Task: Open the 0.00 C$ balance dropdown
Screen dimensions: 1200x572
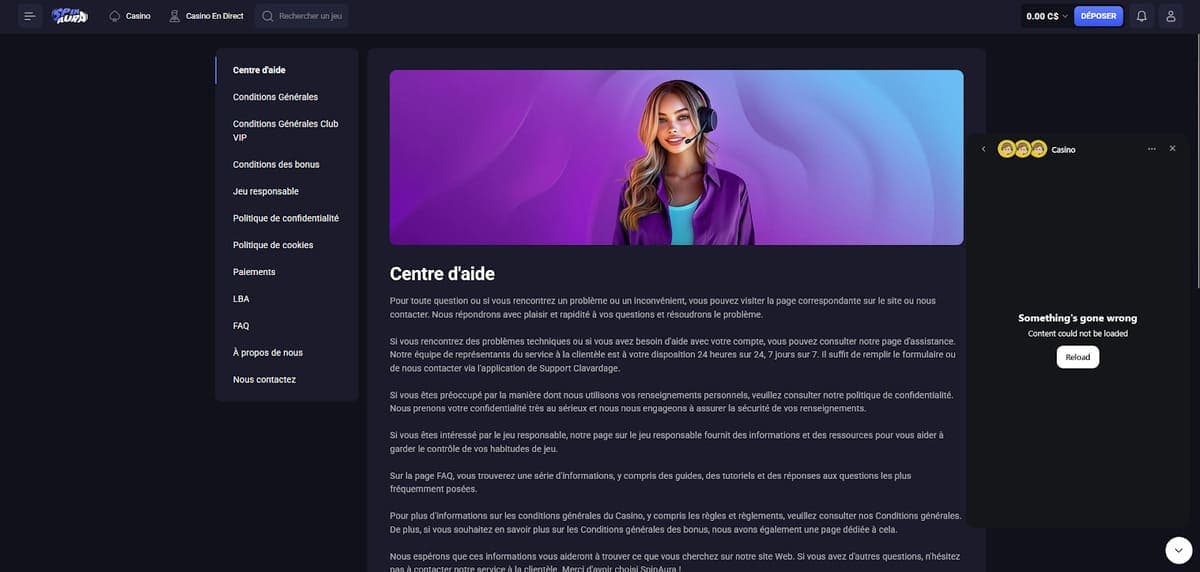Action: click(x=1047, y=16)
